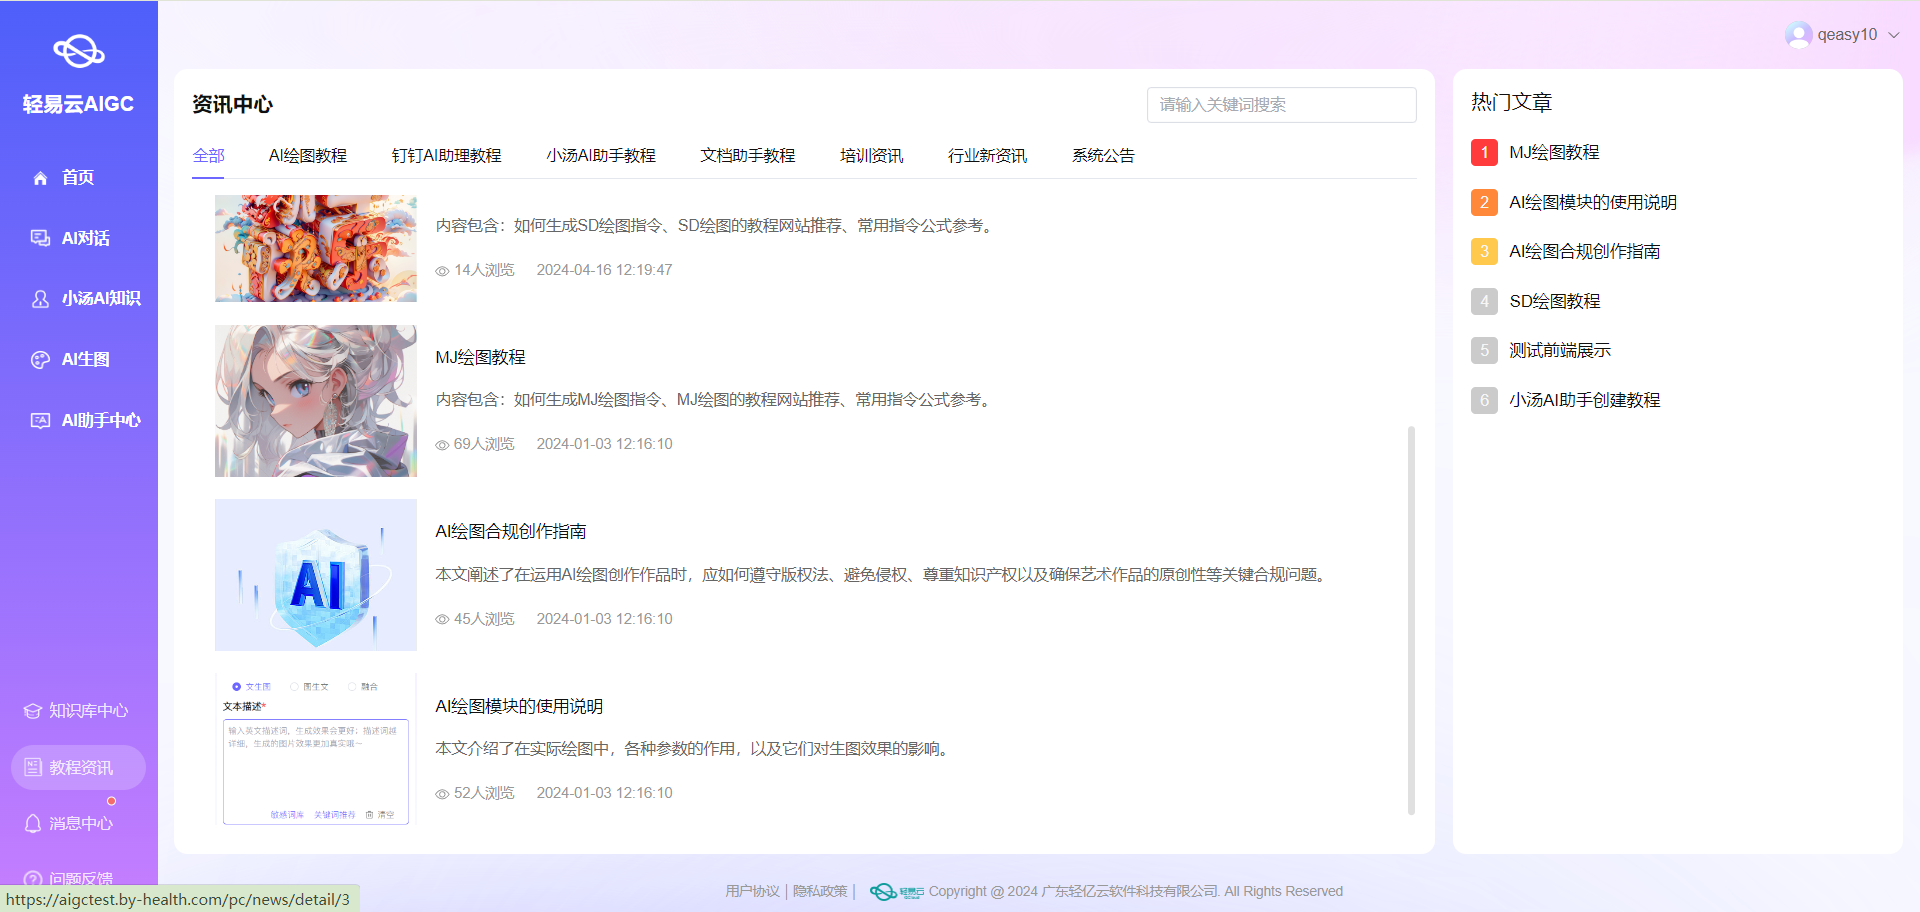This screenshot has width=1920, height=912.
Task: Open the SD绘图 colorful thumbnail
Action: [x=316, y=249]
